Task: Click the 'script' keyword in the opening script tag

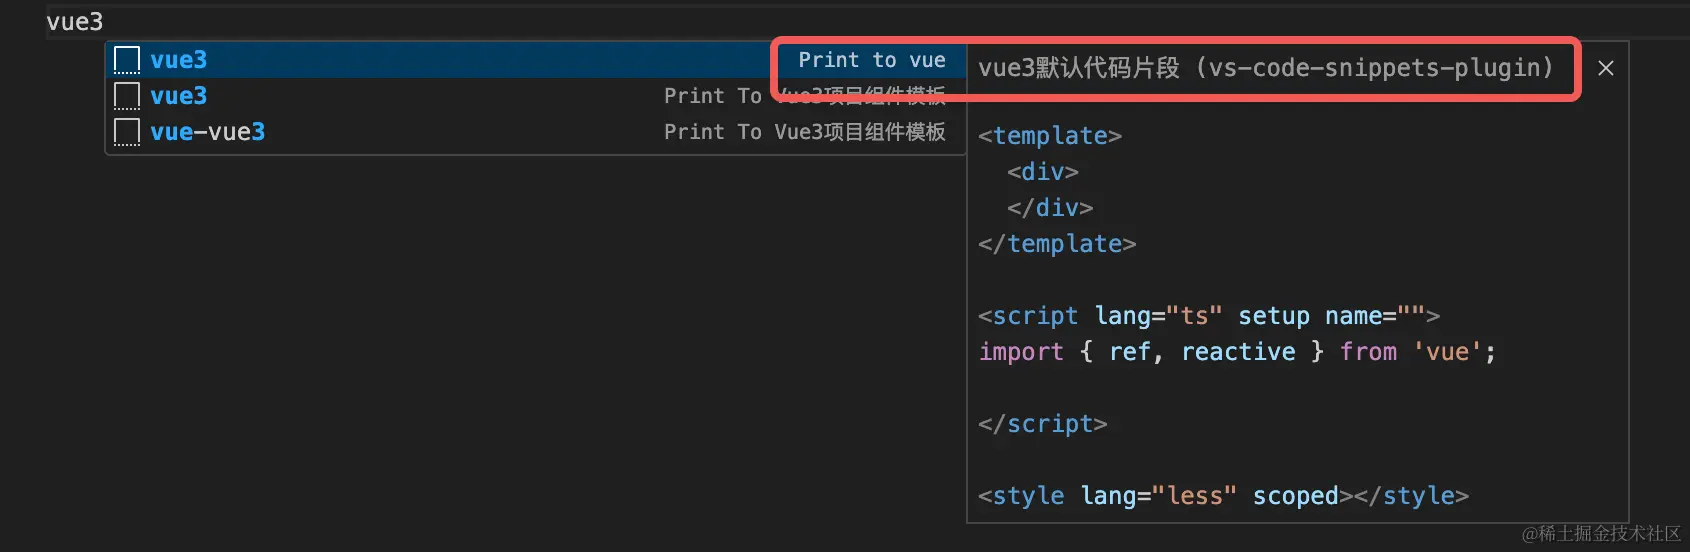Action: click(x=1035, y=316)
